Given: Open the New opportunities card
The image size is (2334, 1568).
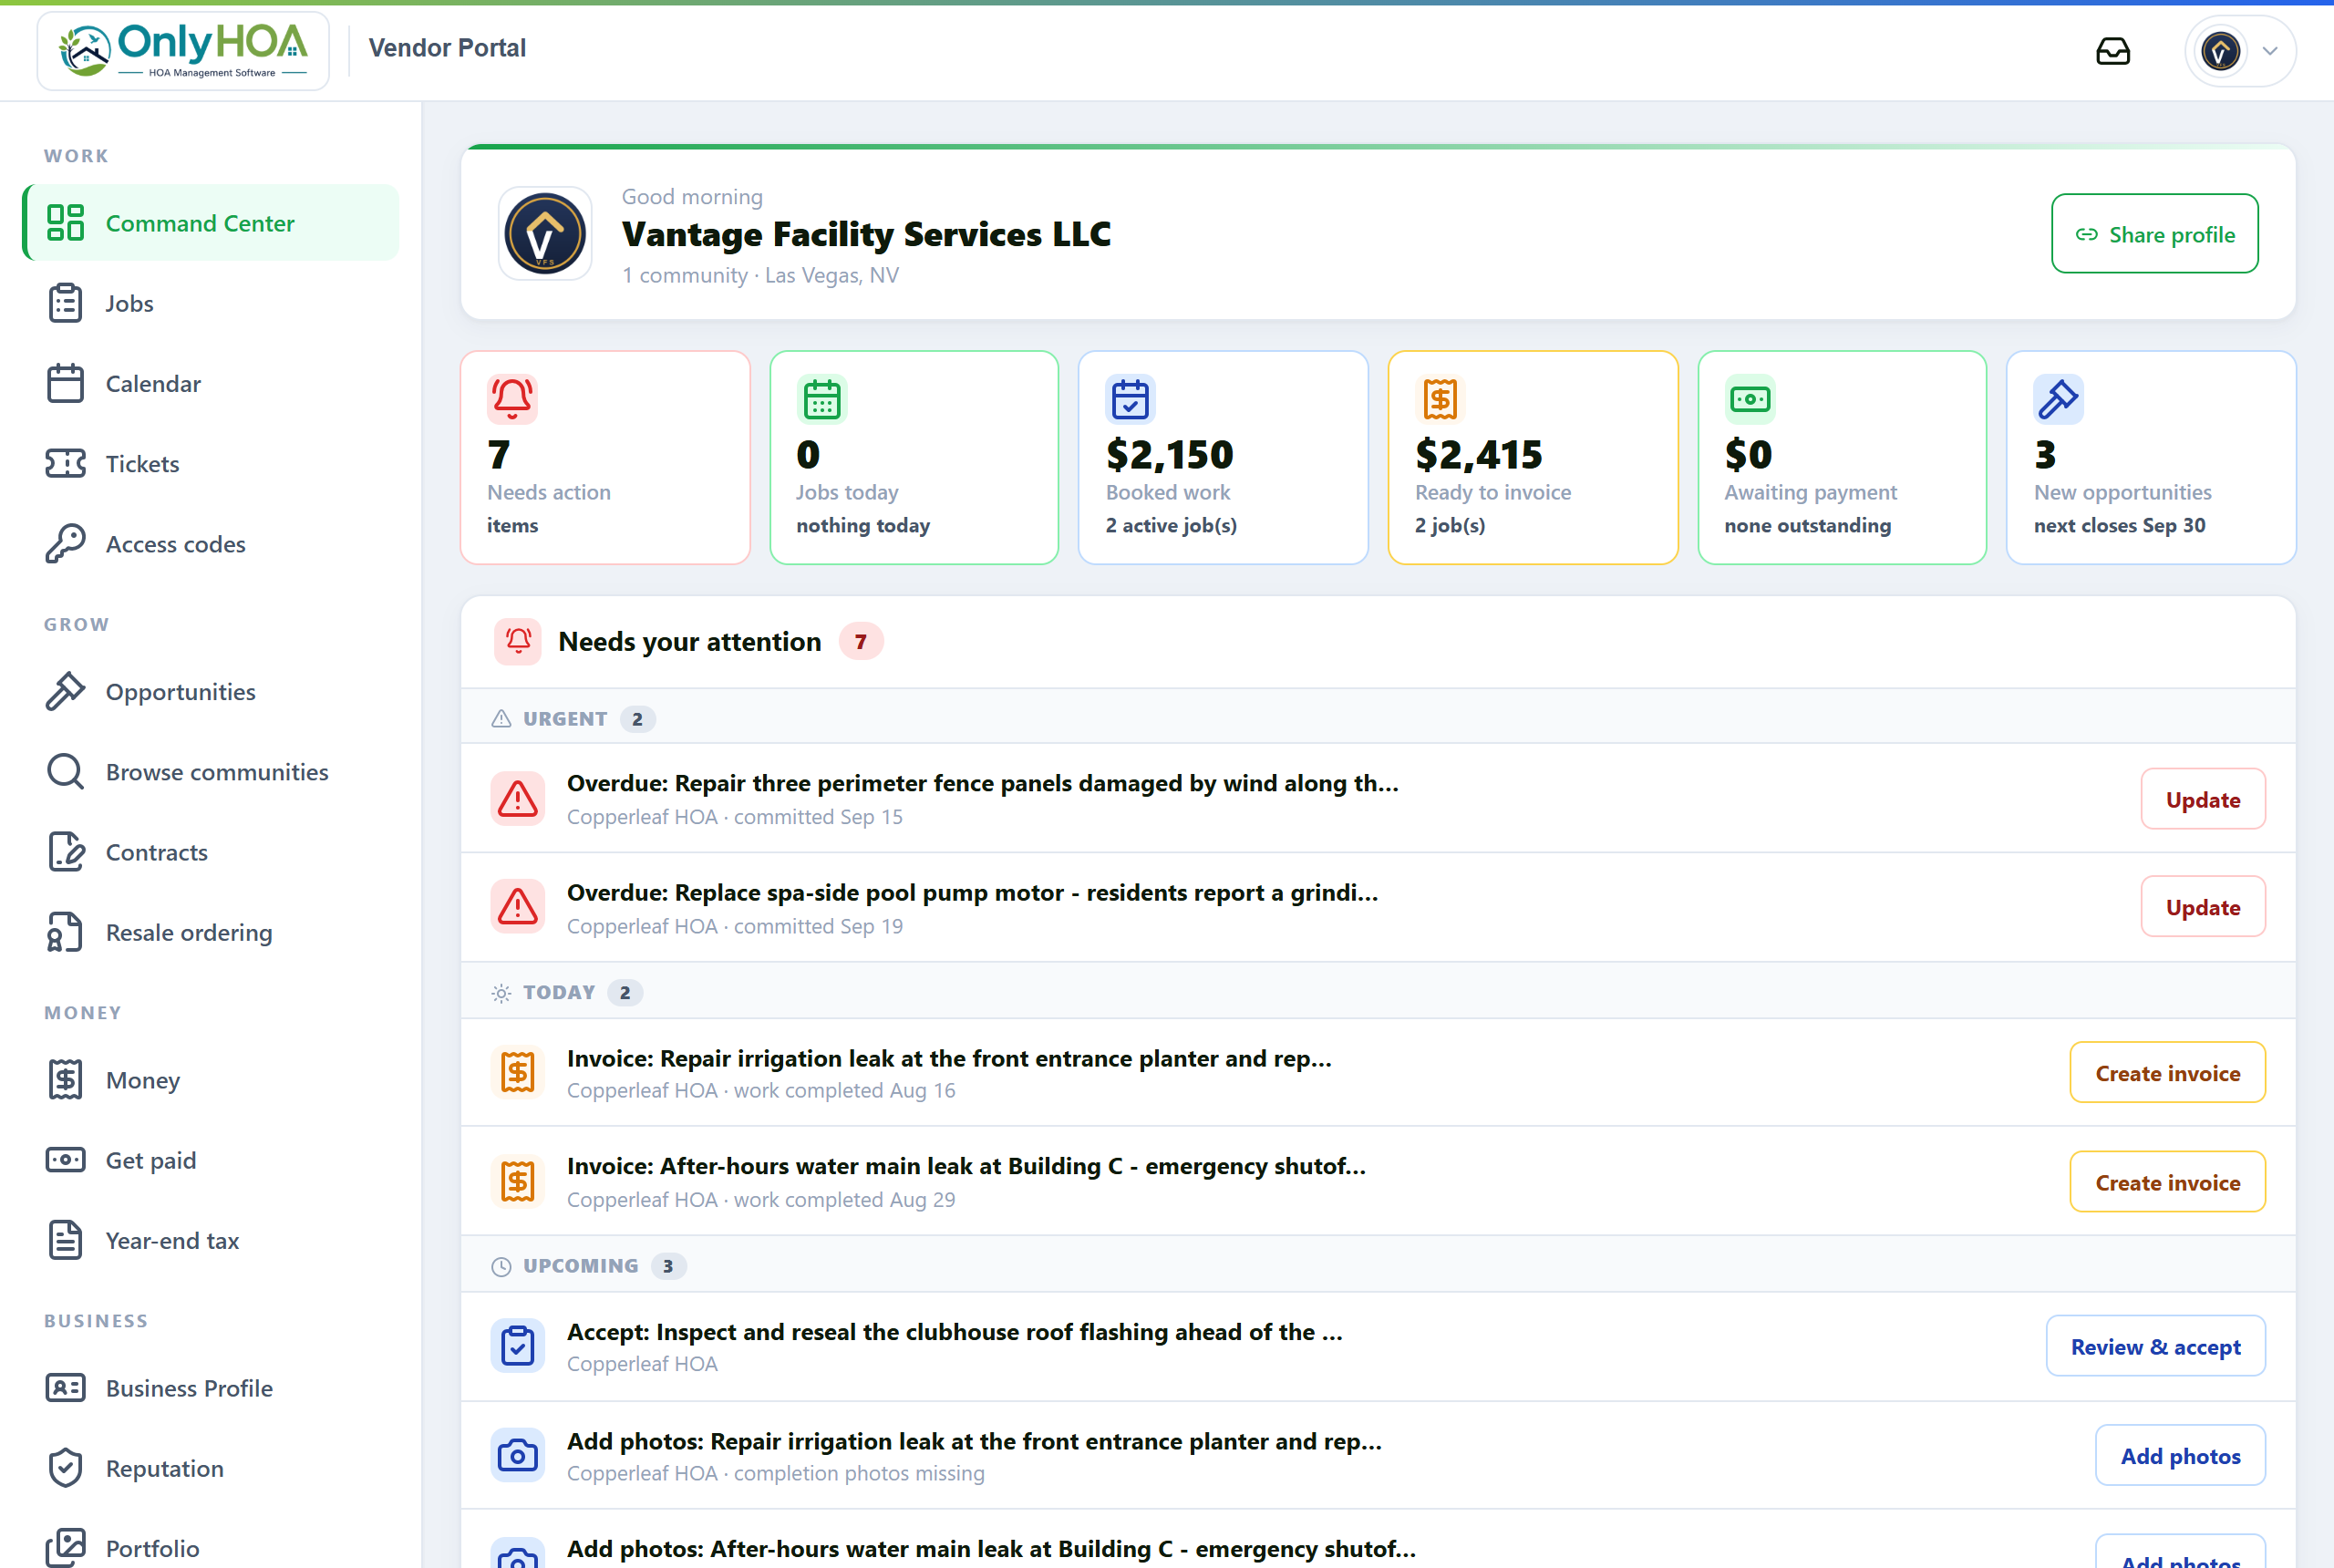Looking at the screenshot, I should pos(2151,457).
